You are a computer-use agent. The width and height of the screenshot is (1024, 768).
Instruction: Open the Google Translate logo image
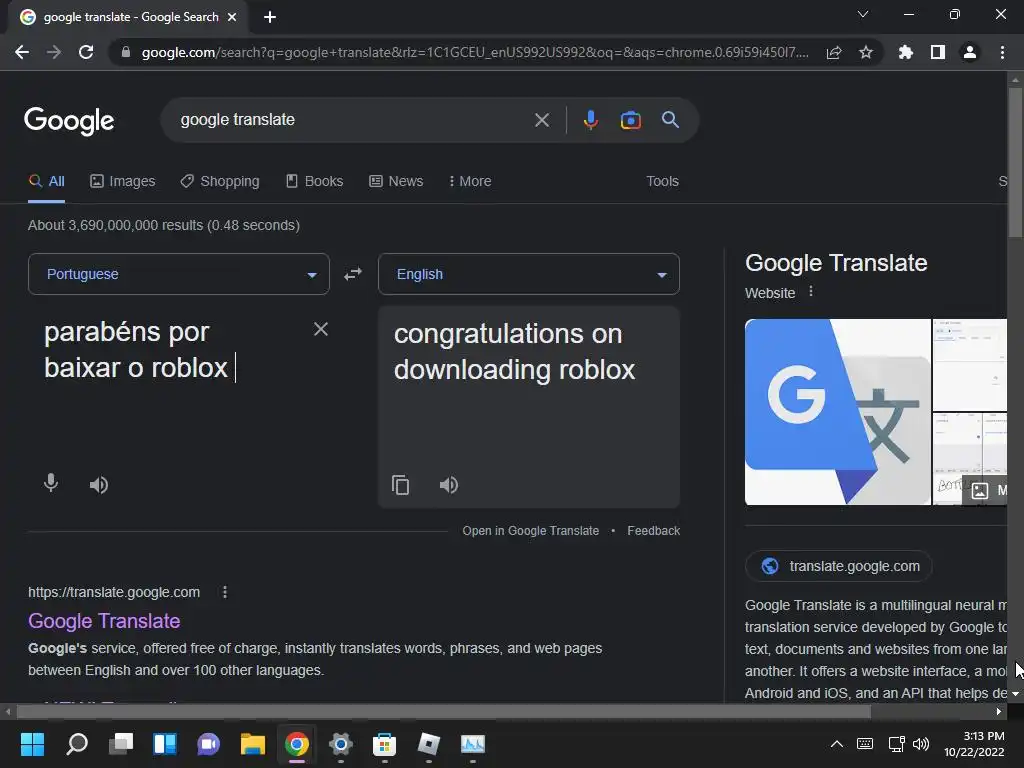(837, 411)
